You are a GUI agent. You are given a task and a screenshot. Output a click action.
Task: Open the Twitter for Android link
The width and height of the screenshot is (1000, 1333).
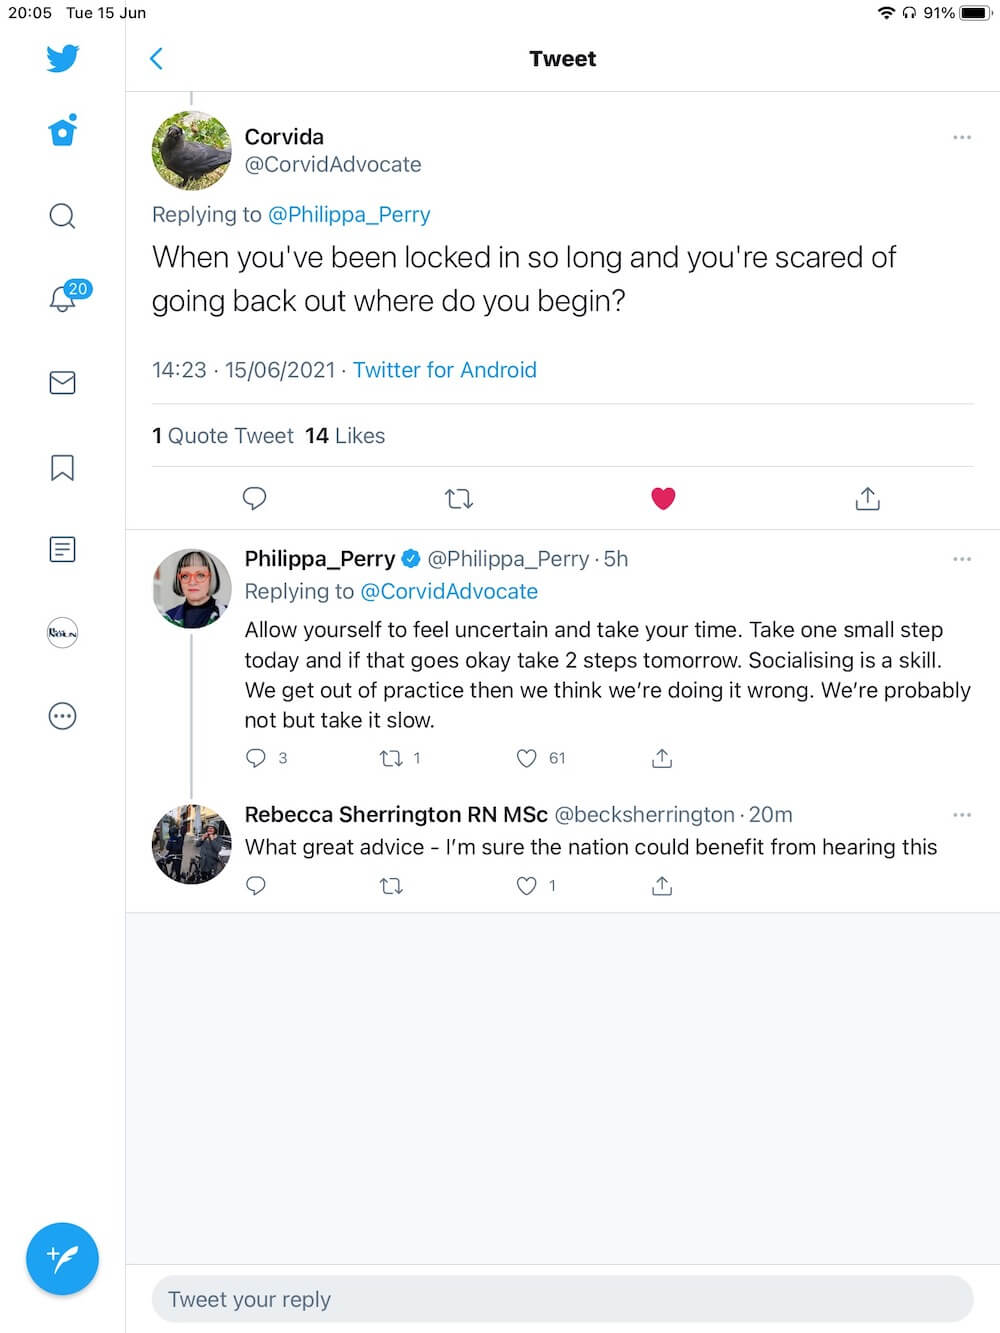pyautogui.click(x=445, y=370)
